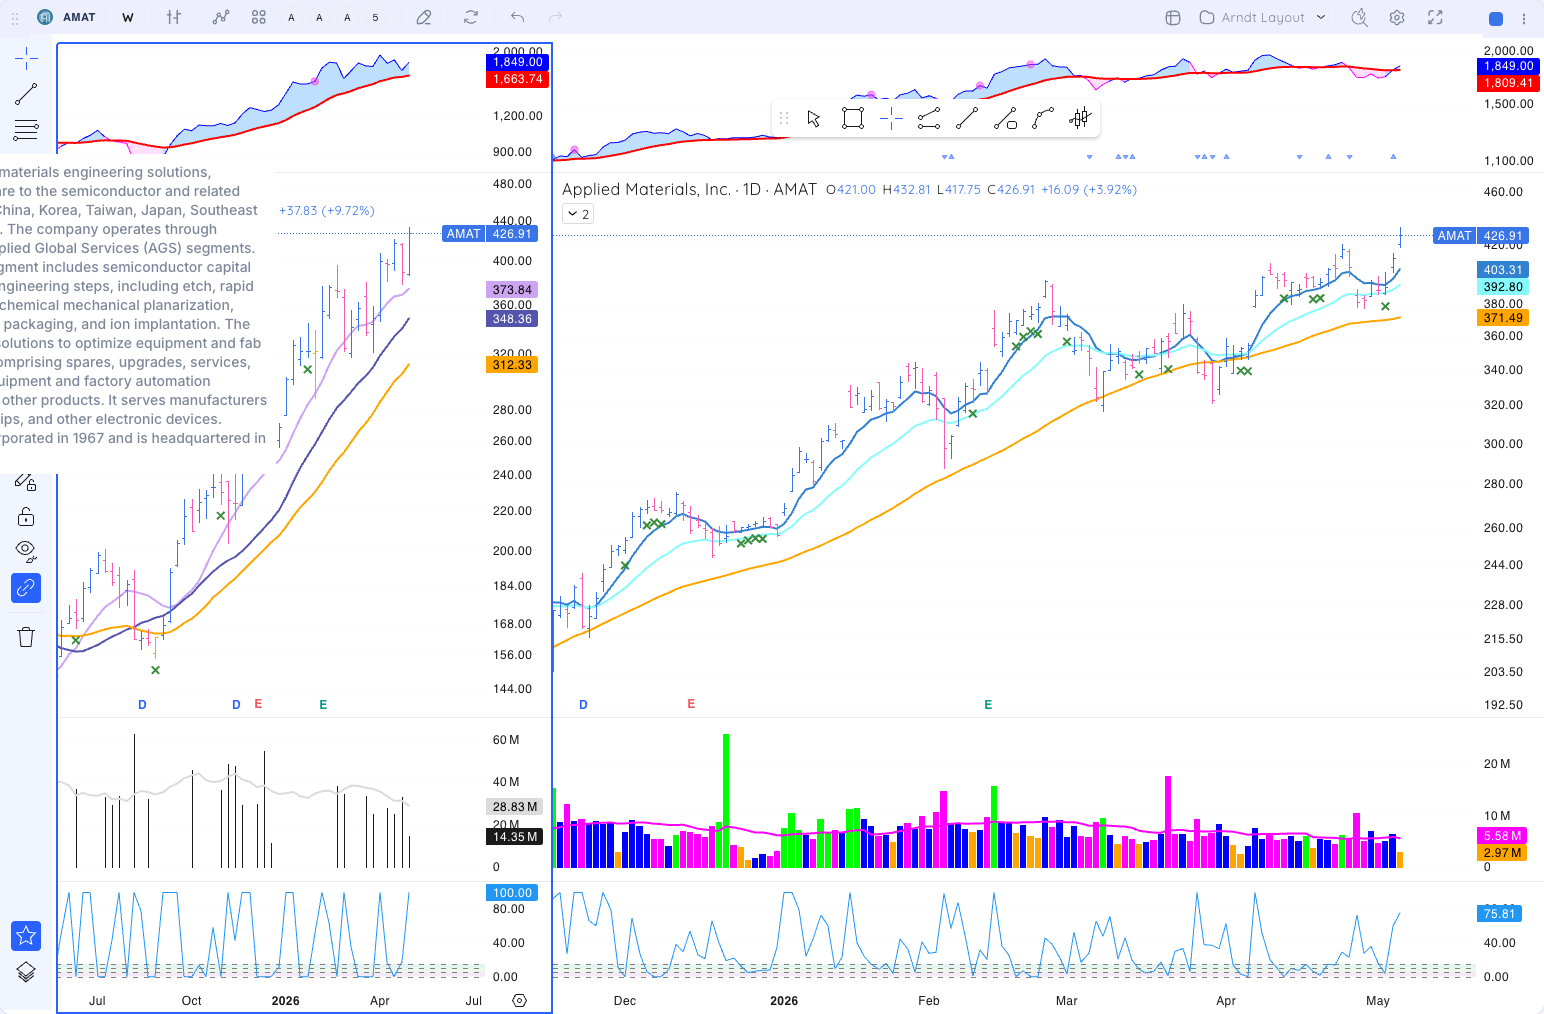Click the 2.97 M volume label
This screenshot has height=1014, width=1544.
[x=1502, y=853]
